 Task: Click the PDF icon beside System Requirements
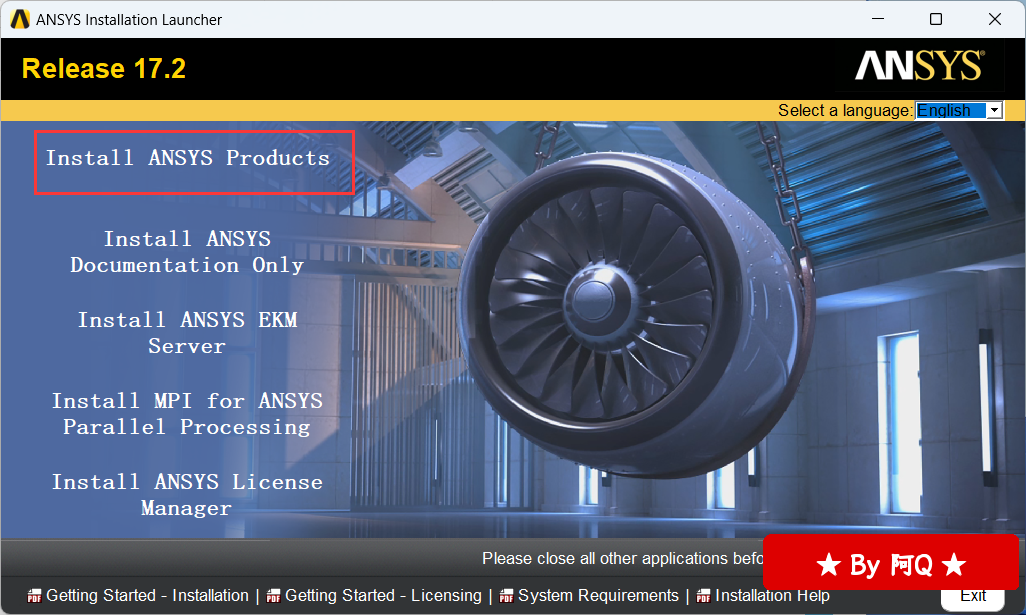point(507,597)
